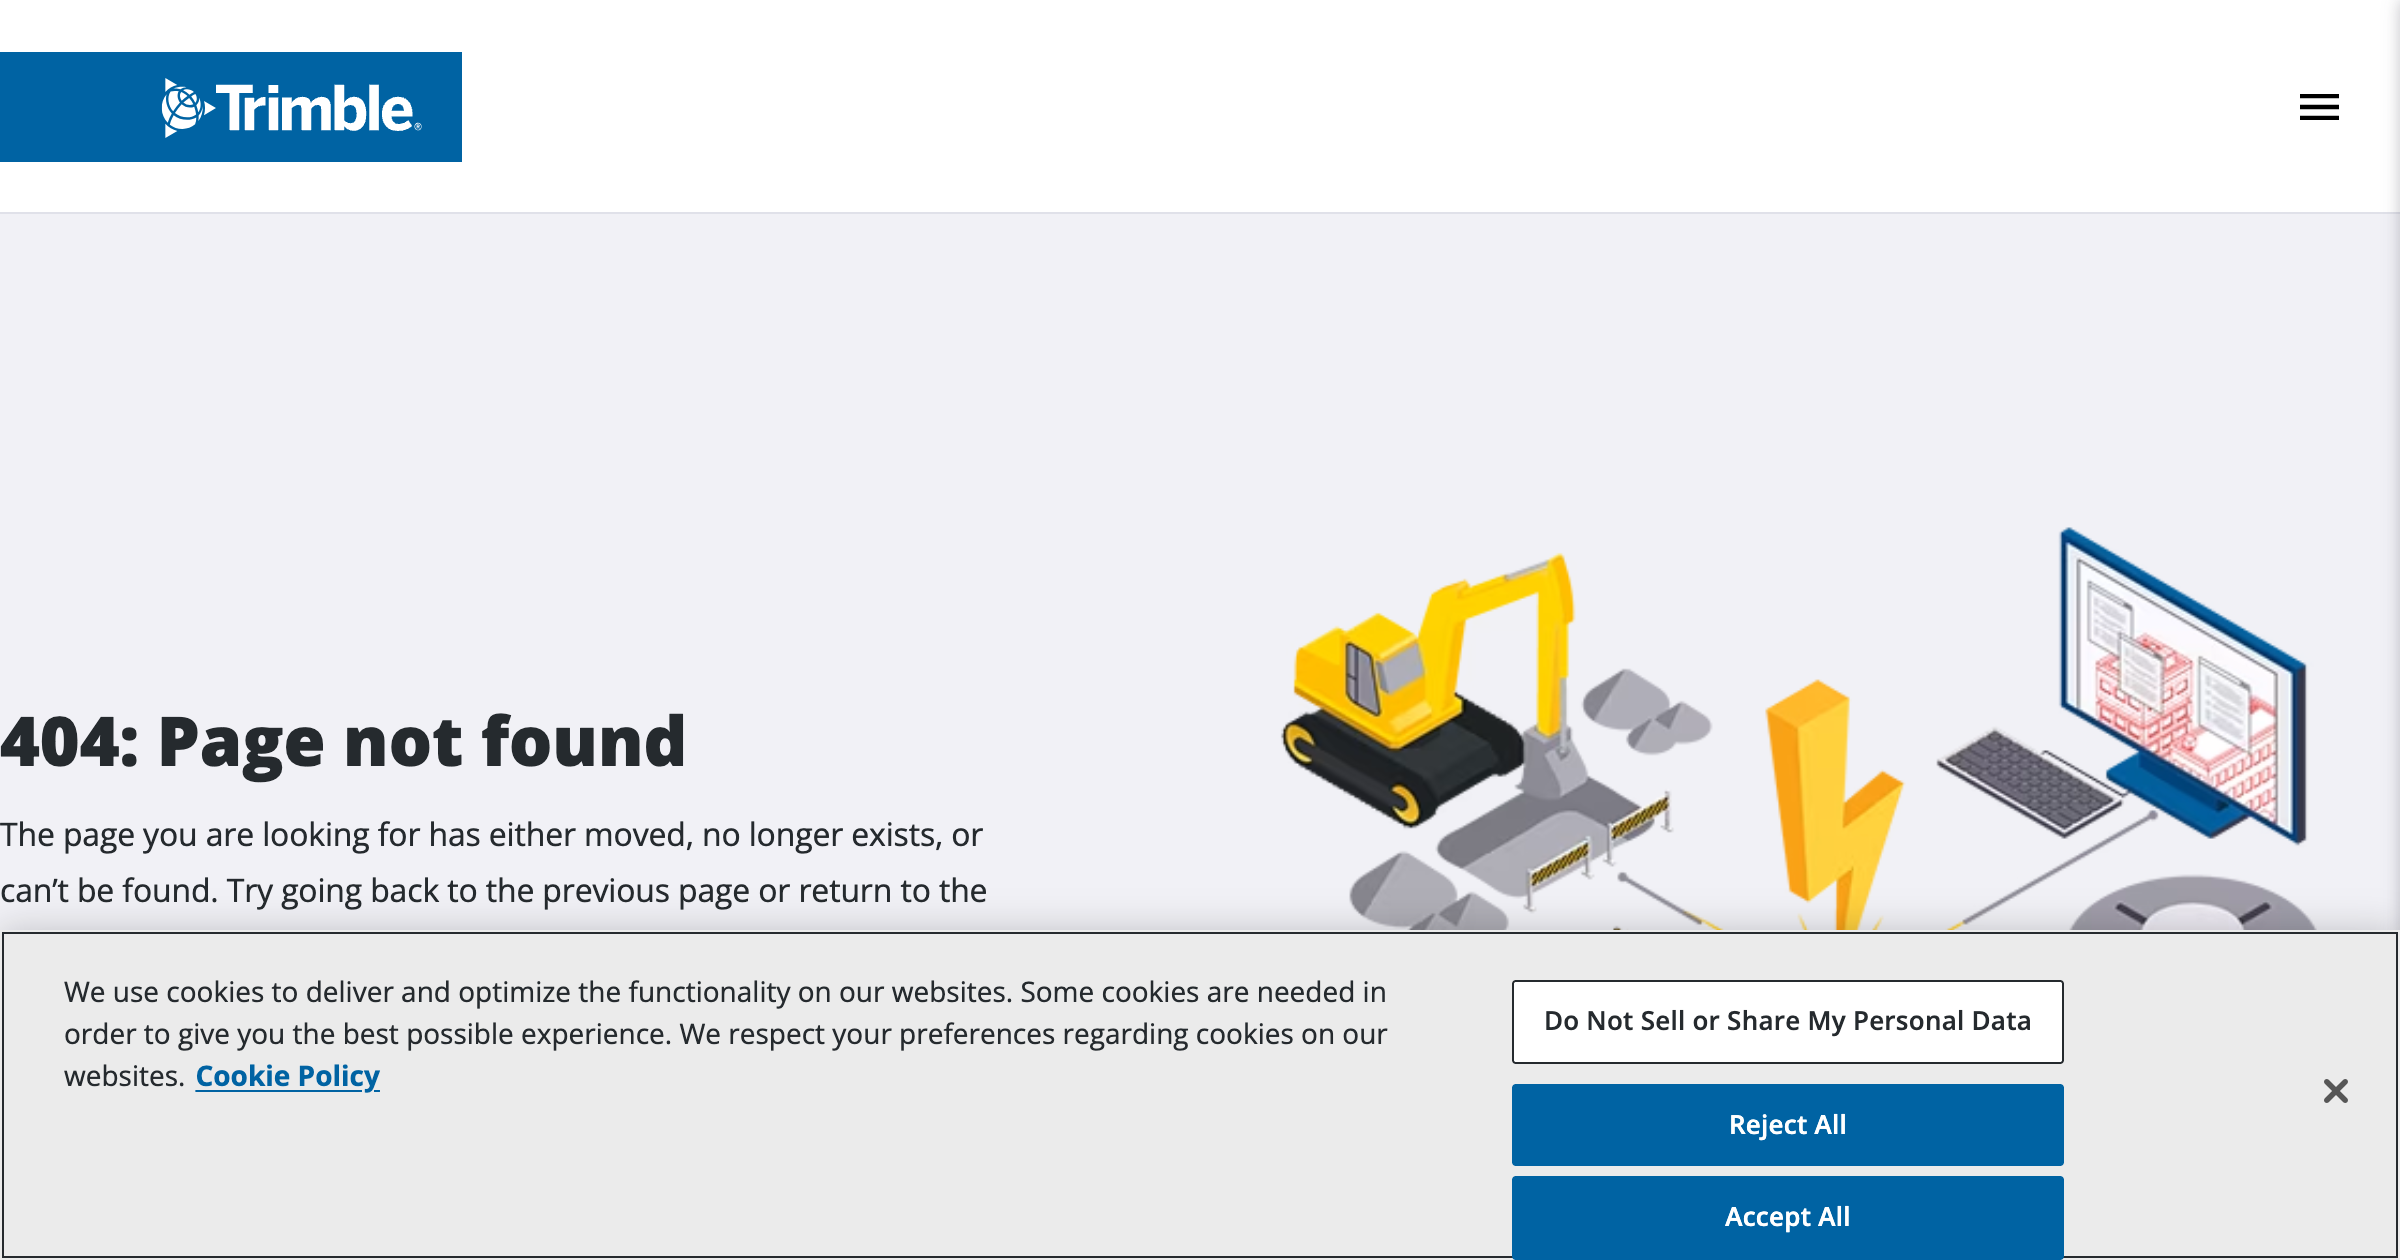This screenshot has width=2400, height=1260.
Task: Click the text "The page you are looking for has either moved"
Action: point(346,834)
